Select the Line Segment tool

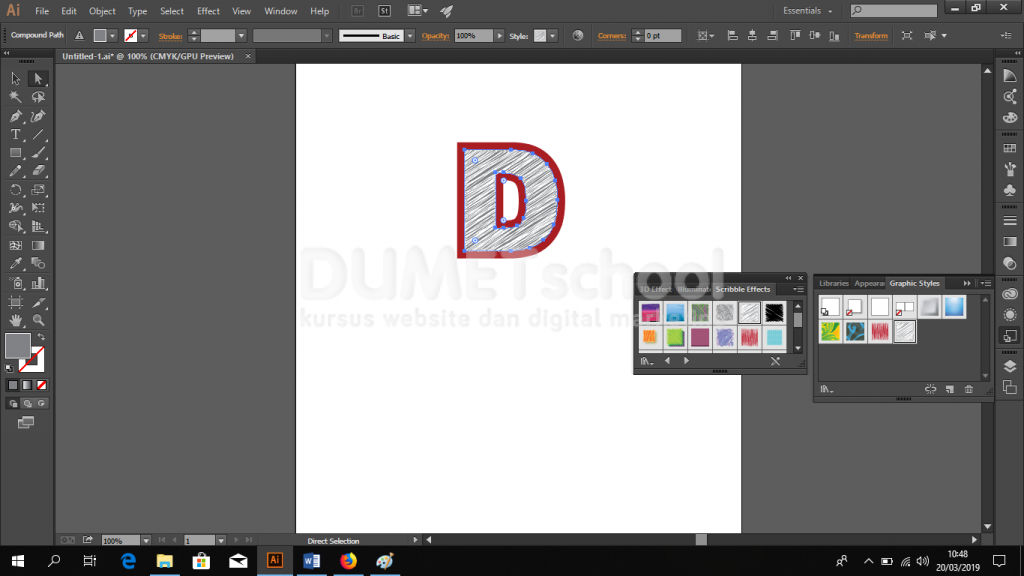[x=38, y=135]
